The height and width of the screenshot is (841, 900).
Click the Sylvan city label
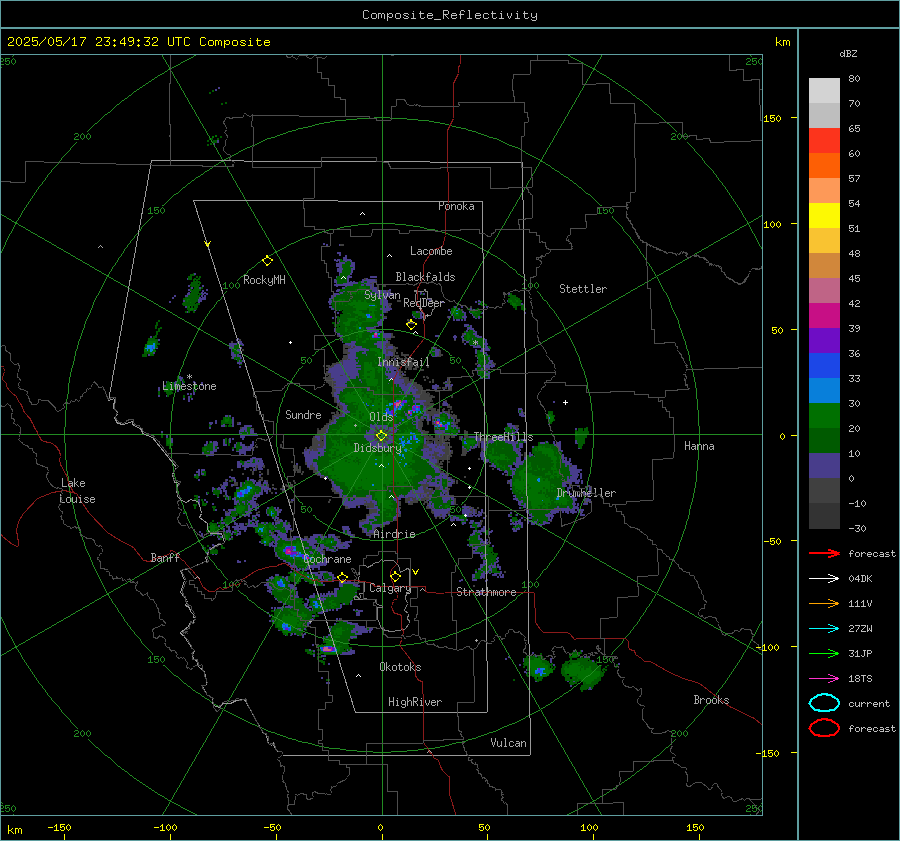[382, 295]
